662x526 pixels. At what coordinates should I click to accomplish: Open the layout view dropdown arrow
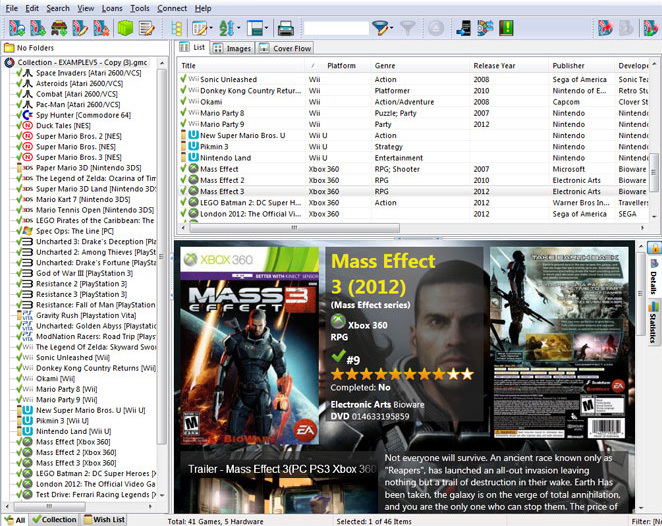pyautogui.click(x=266, y=28)
